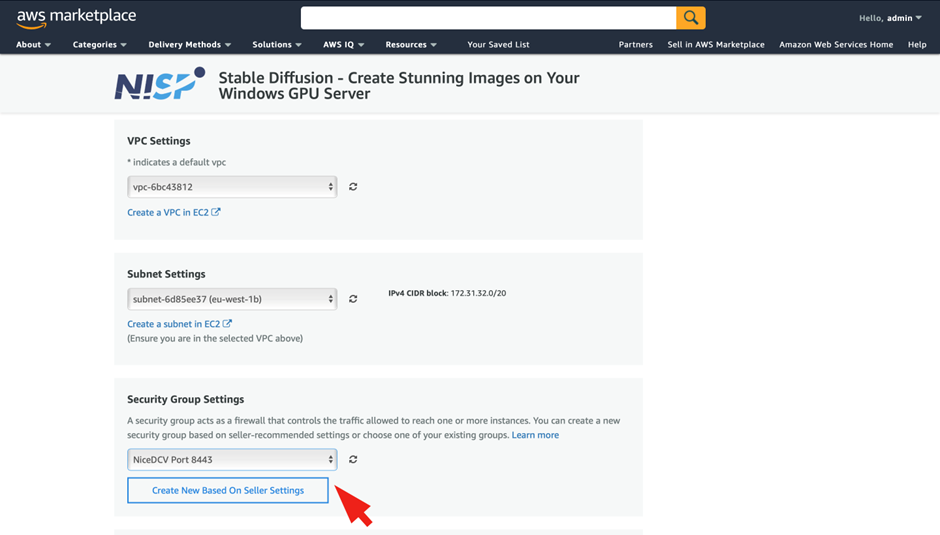
Task: Open the NiceDCV Port 8443 security group dropdown
Action: 232,459
